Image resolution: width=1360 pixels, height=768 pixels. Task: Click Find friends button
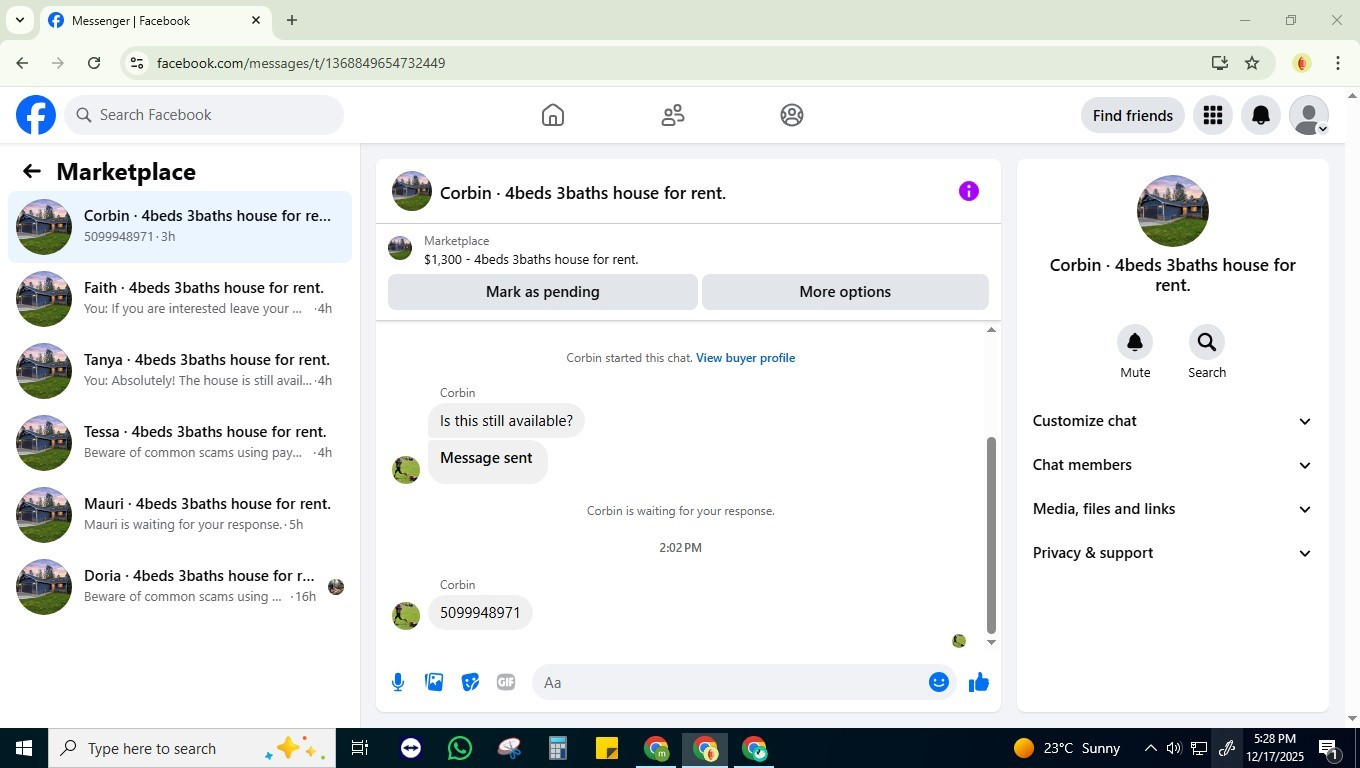tap(1133, 115)
